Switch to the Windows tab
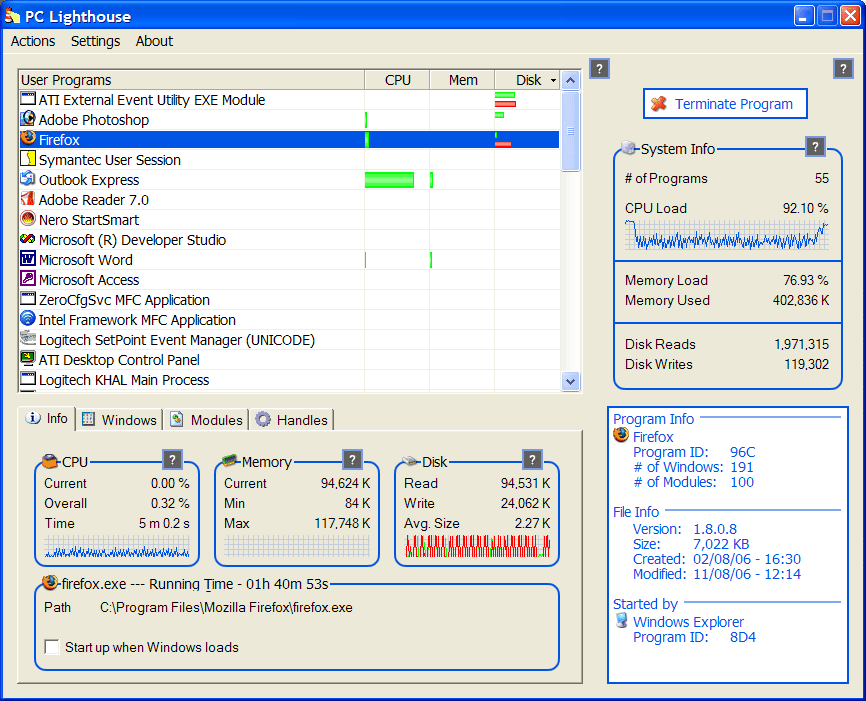The width and height of the screenshot is (866, 701). pyautogui.click(x=119, y=420)
